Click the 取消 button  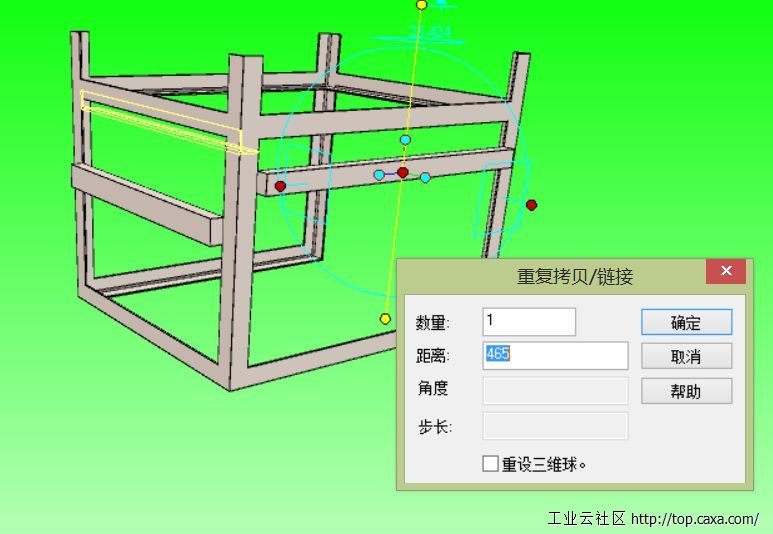pyautogui.click(x=687, y=356)
